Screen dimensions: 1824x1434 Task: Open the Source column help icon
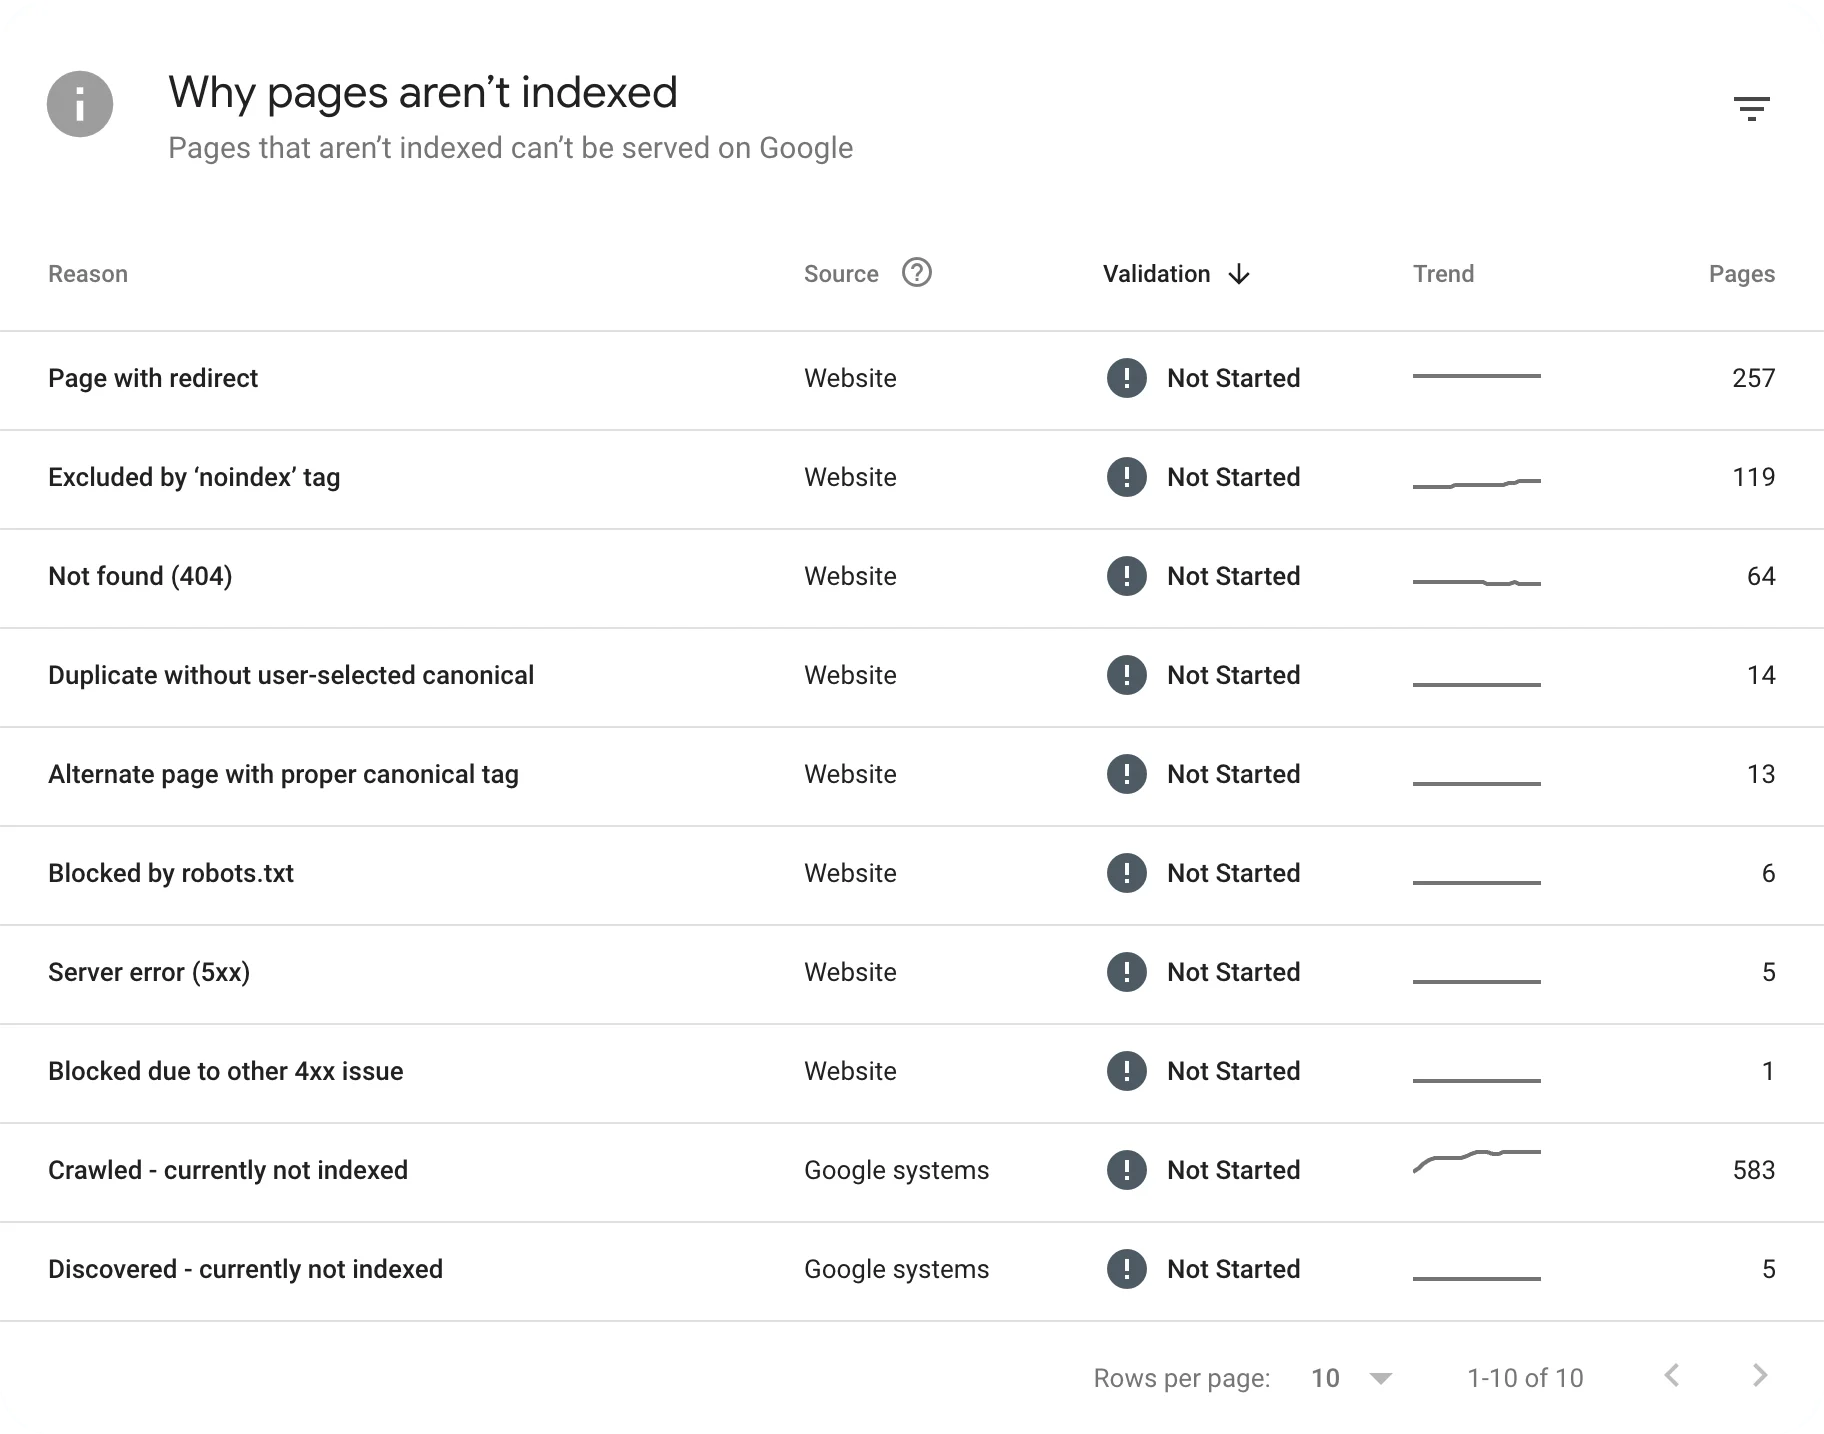click(916, 273)
